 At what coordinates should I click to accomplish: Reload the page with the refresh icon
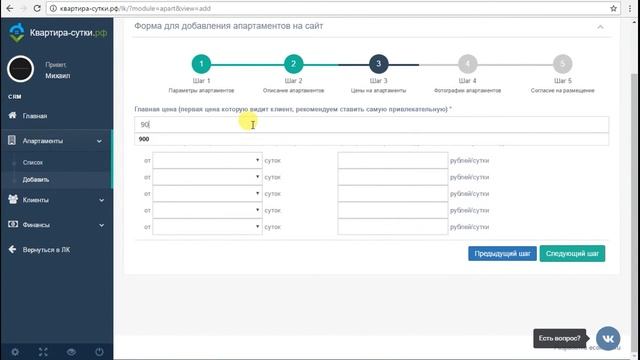37,8
